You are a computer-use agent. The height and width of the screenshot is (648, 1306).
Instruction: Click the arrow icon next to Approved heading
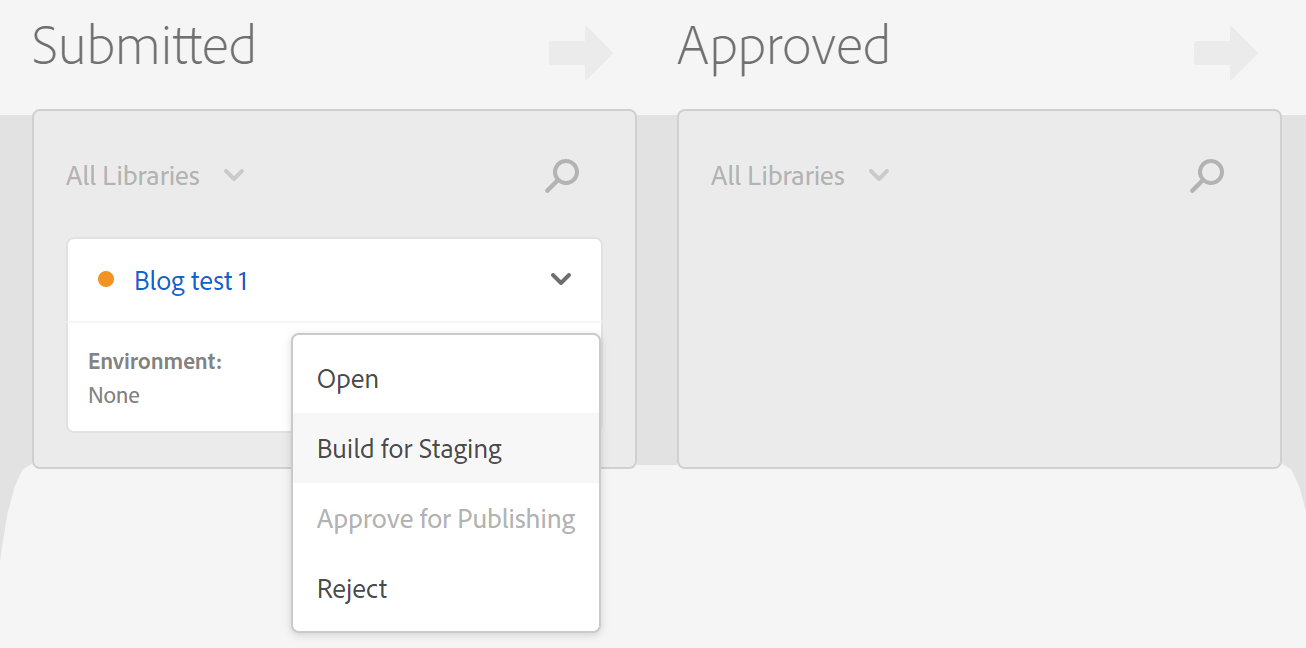pos(1225,53)
